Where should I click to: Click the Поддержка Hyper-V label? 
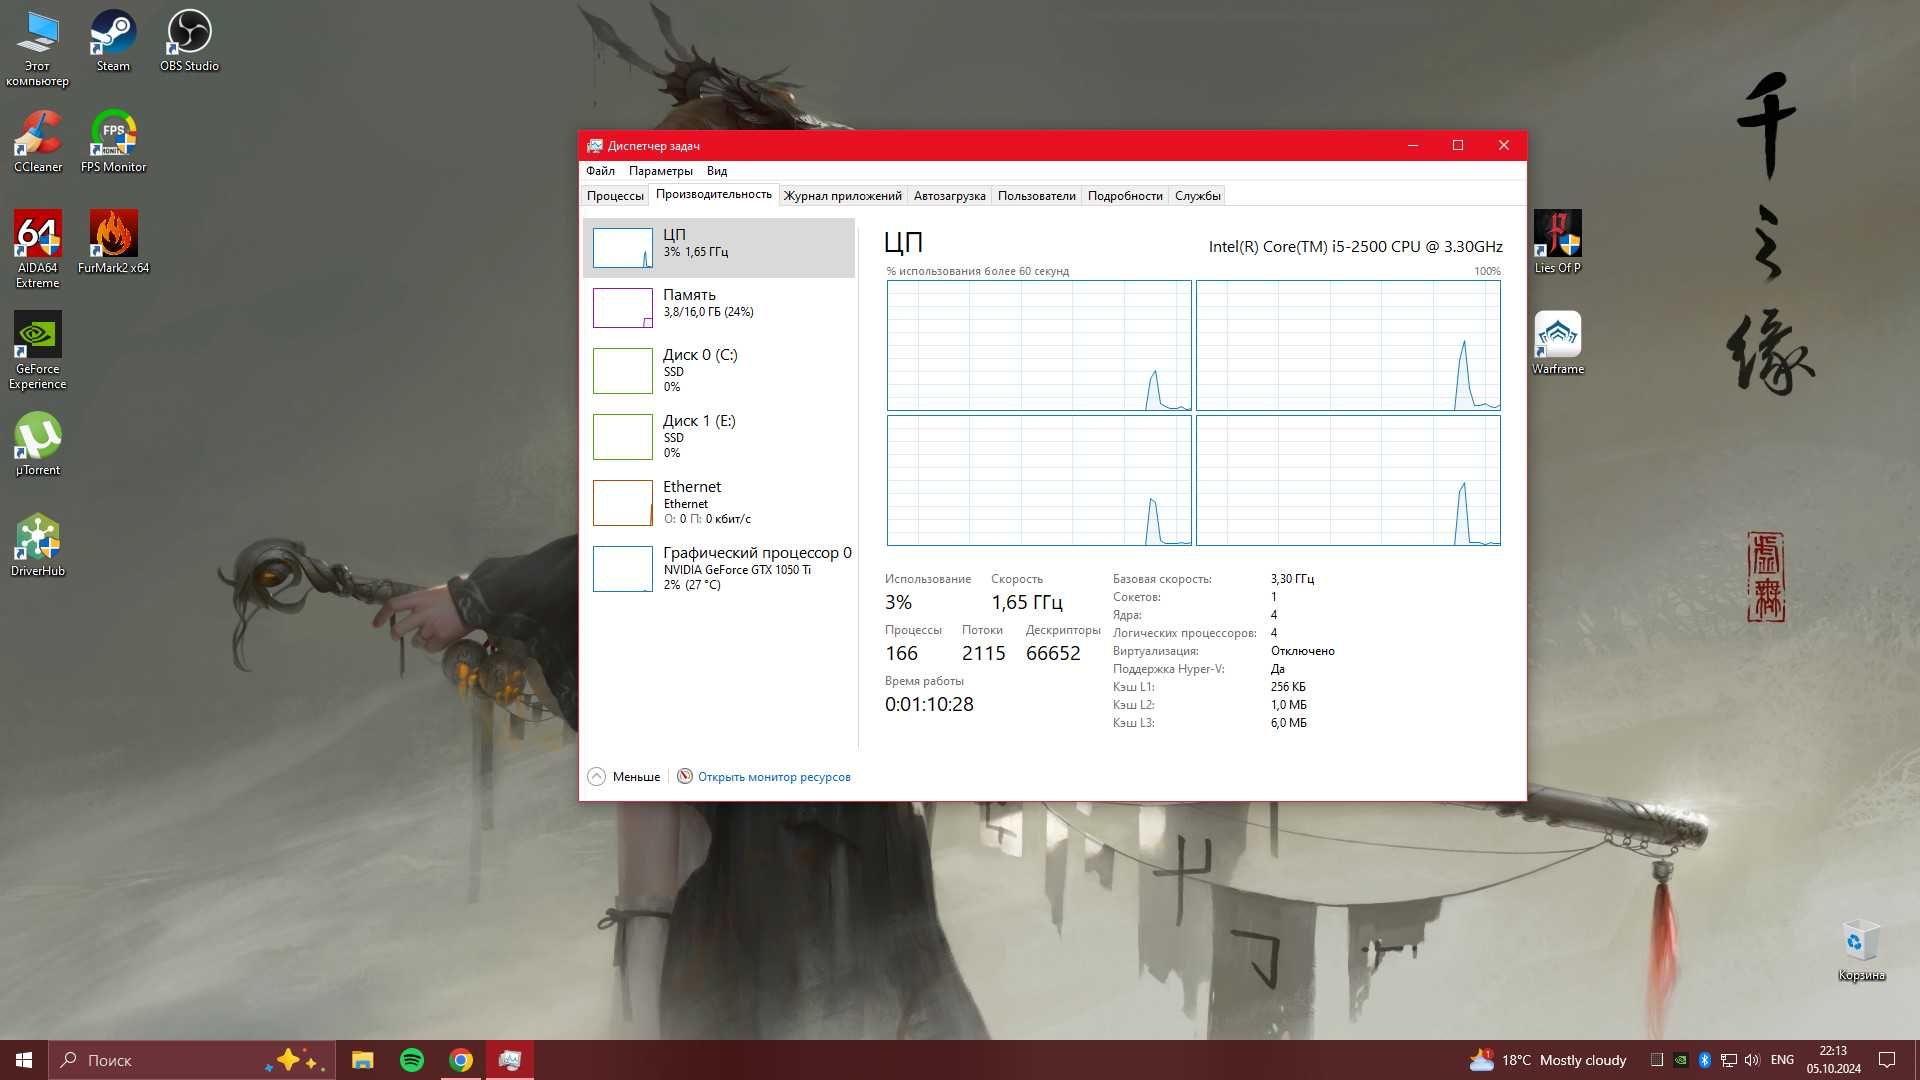[1168, 669]
